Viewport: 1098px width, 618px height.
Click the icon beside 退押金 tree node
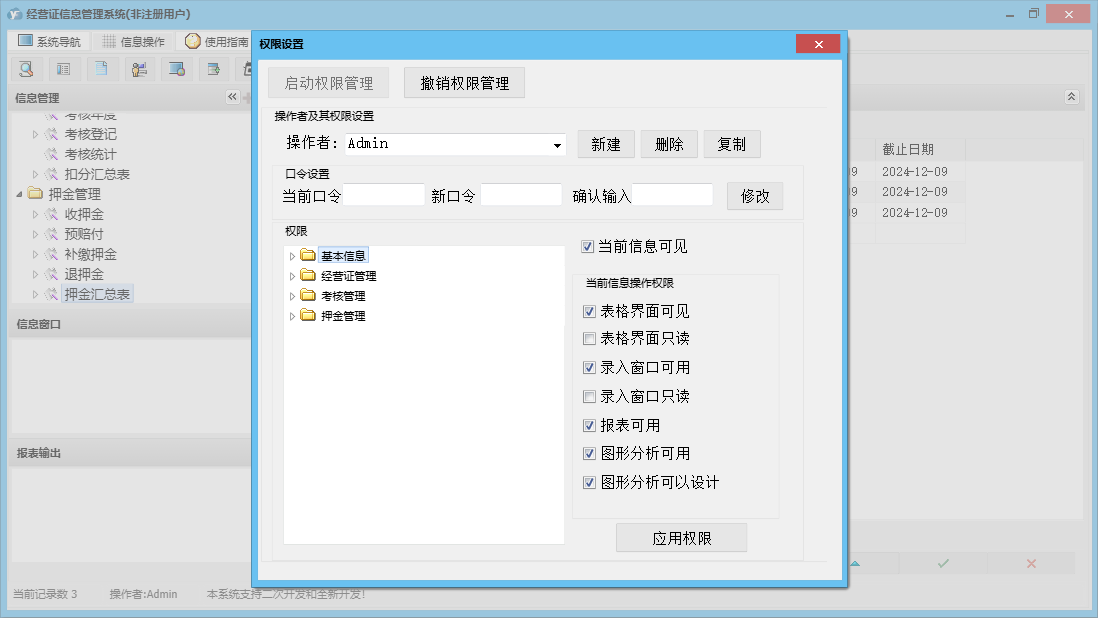(51, 274)
